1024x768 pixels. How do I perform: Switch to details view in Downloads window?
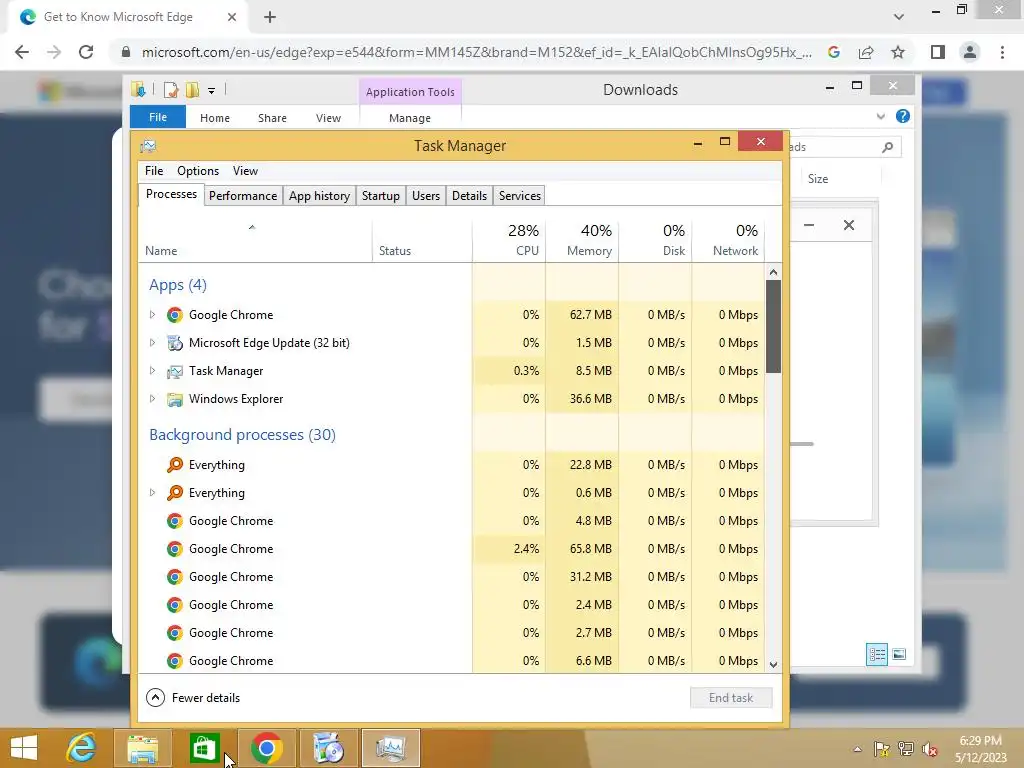(877, 654)
